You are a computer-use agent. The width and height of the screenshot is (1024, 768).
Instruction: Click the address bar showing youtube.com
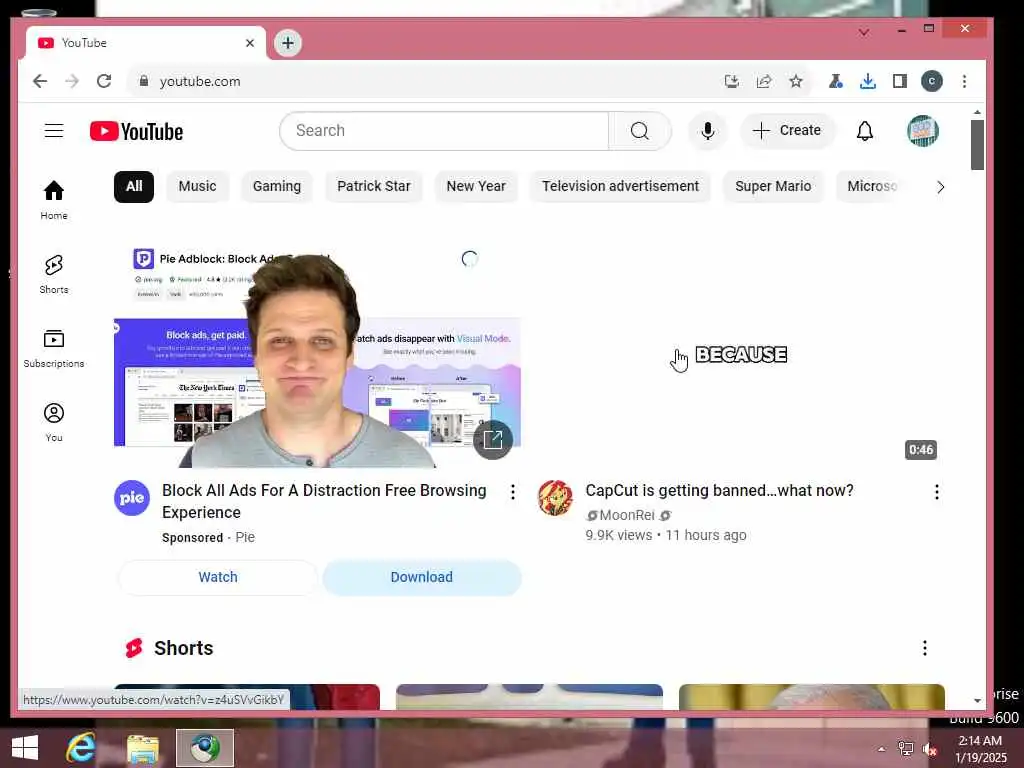(x=424, y=81)
